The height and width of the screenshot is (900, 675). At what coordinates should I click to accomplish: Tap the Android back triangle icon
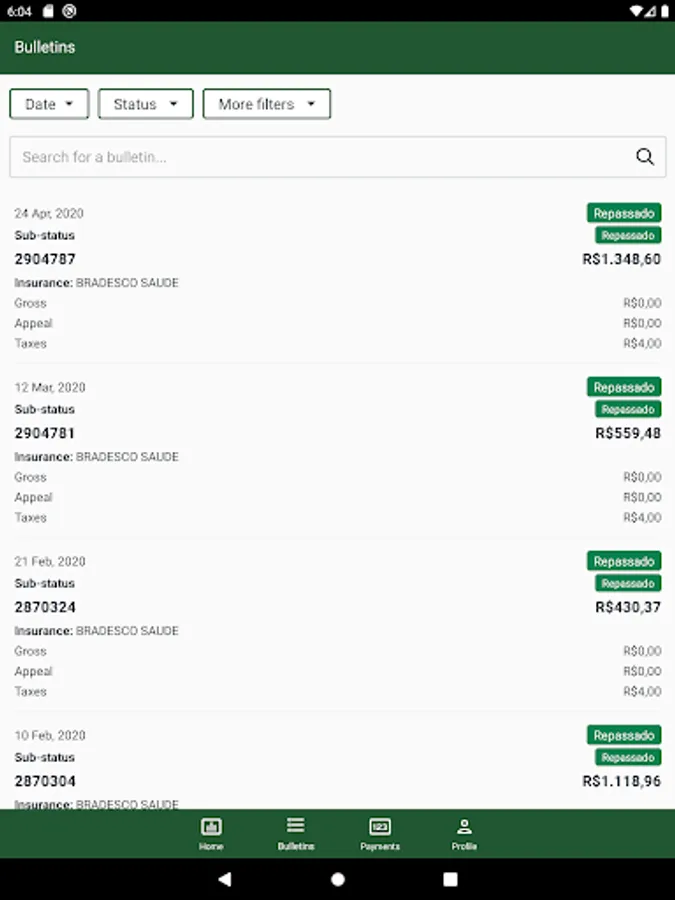pos(225,879)
